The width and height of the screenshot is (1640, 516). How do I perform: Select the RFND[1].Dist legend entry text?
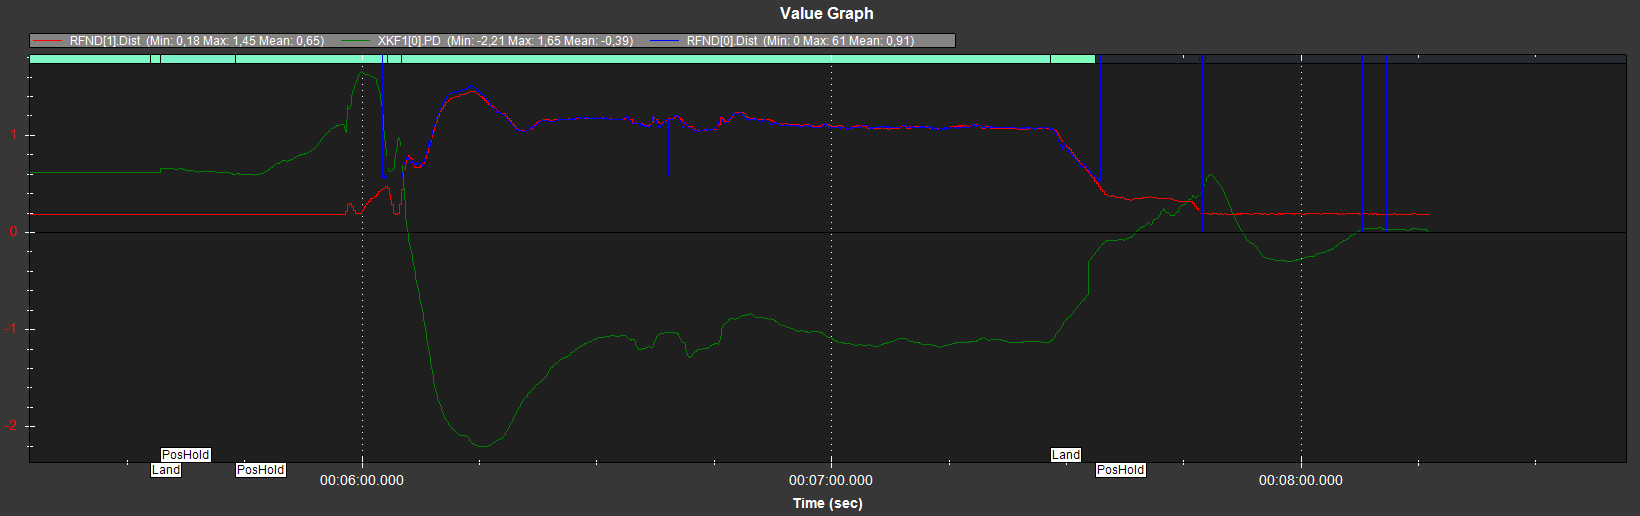(x=197, y=41)
